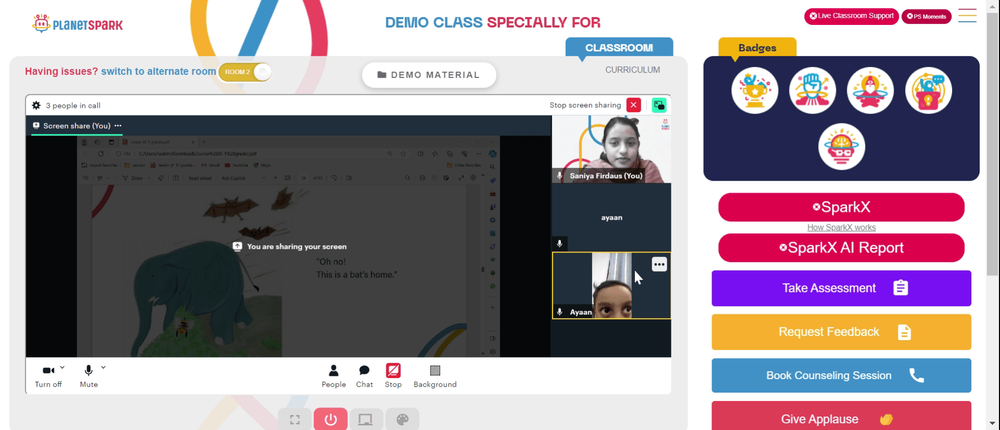This screenshot has height=430, width=1000.
Task: Expand camera options chevron
Action: (x=62, y=367)
